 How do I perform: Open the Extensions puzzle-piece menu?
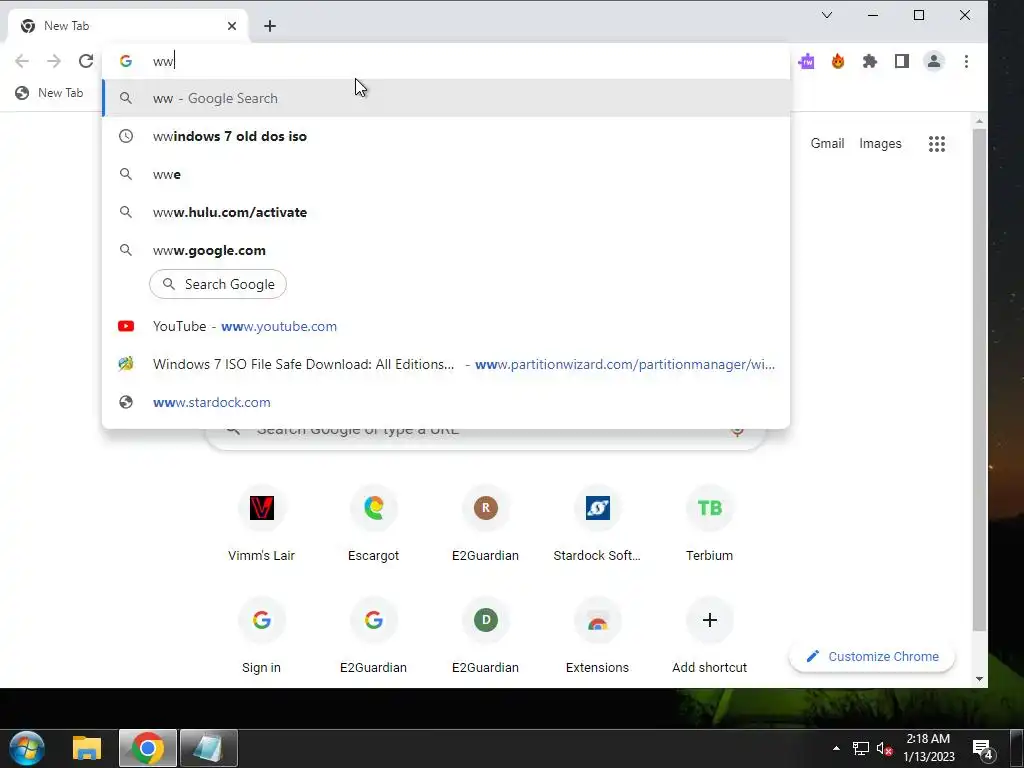870,61
